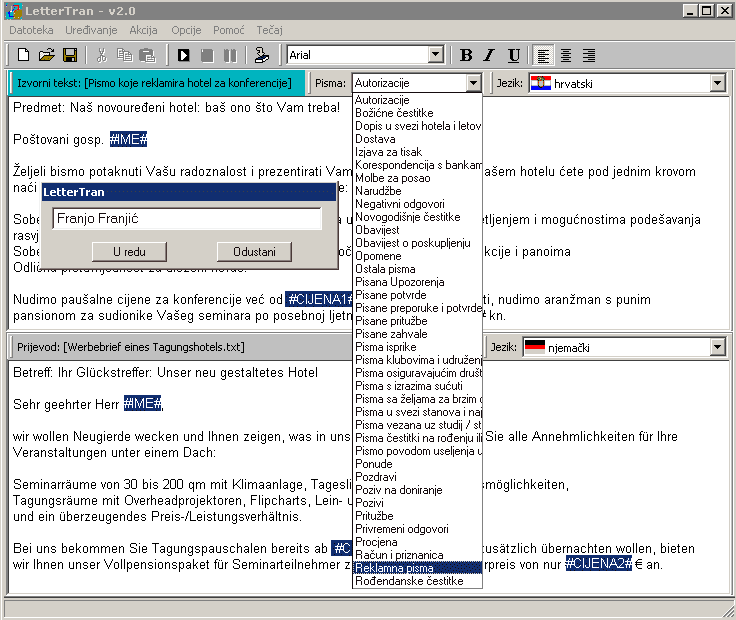Start translation with Play icon
The width and height of the screenshot is (736, 620).
tap(184, 55)
